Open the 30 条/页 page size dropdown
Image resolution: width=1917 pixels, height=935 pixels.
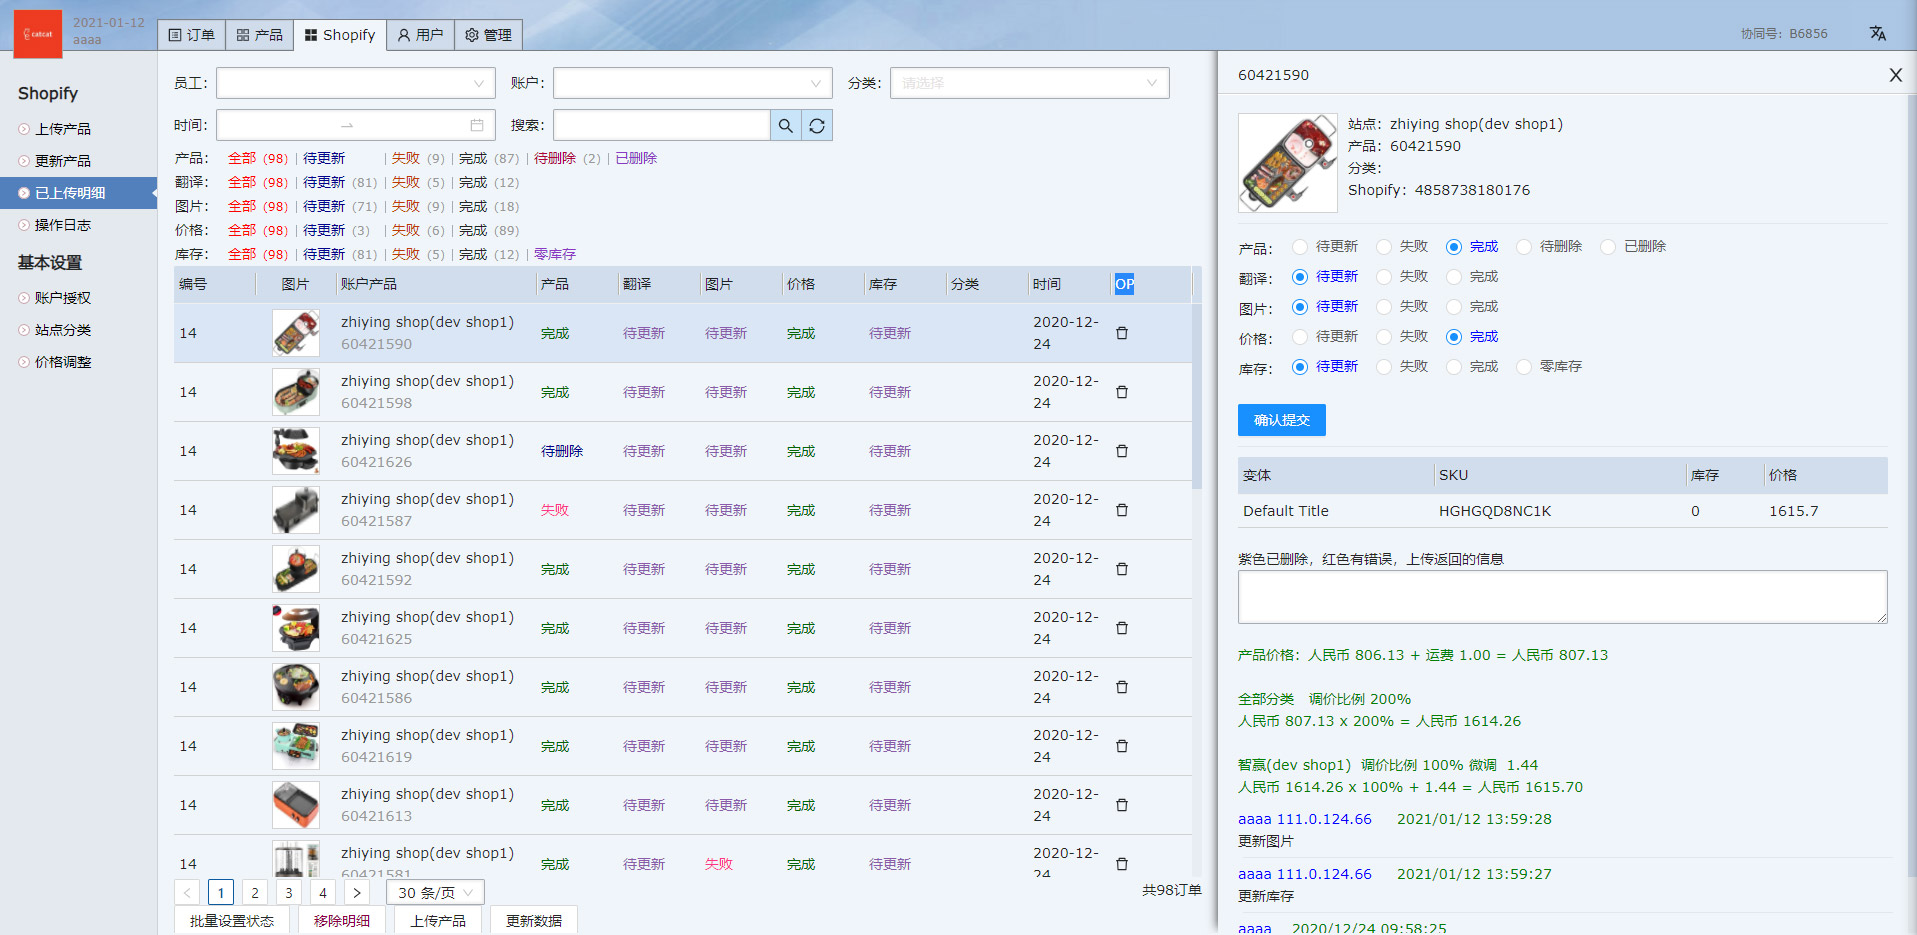coord(436,893)
